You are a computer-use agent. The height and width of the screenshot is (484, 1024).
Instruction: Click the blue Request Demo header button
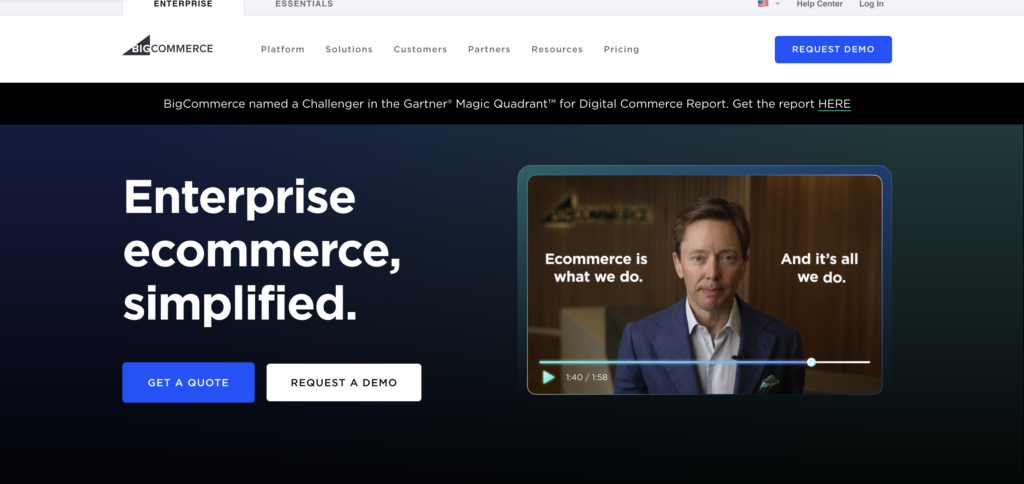point(833,50)
